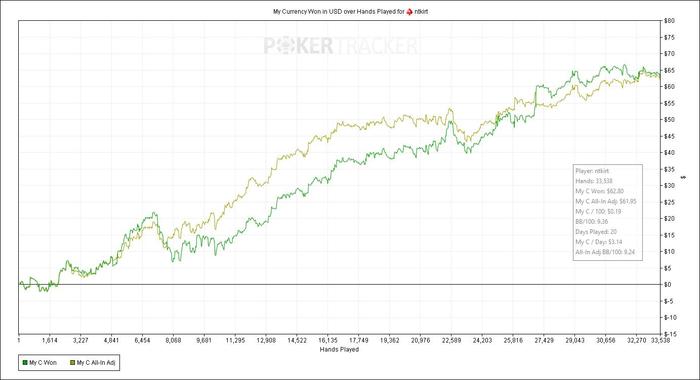This screenshot has height=380, width=700.
Task: Click the olive My C All-In Adj legend swatch
Action: 73,363
